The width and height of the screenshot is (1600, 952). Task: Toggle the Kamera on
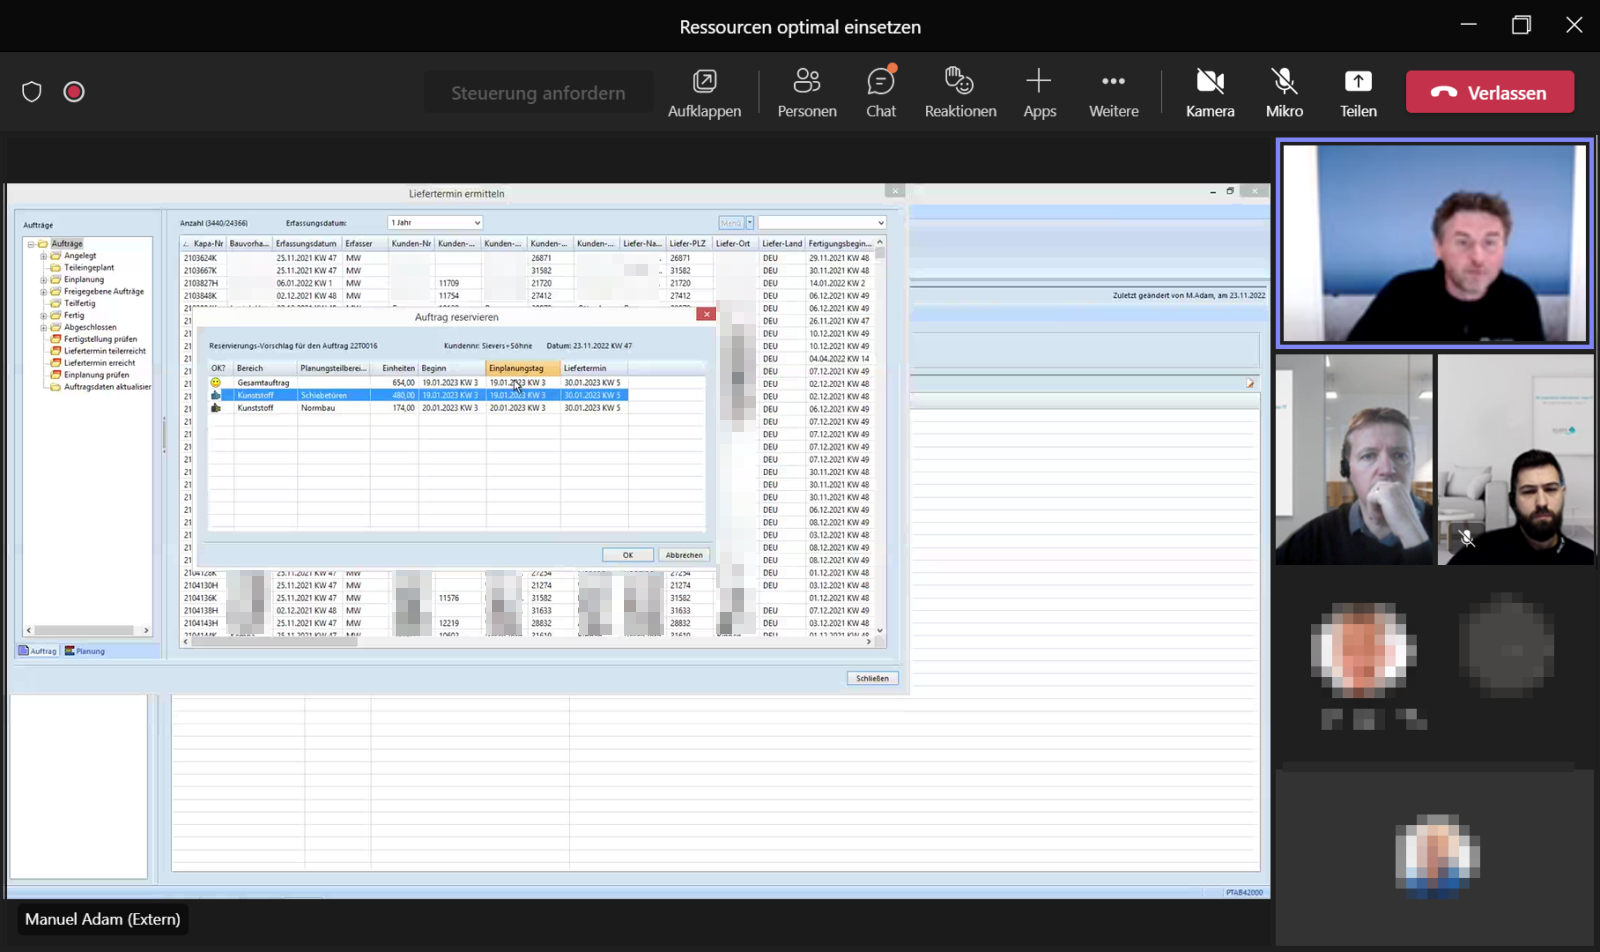(1210, 92)
